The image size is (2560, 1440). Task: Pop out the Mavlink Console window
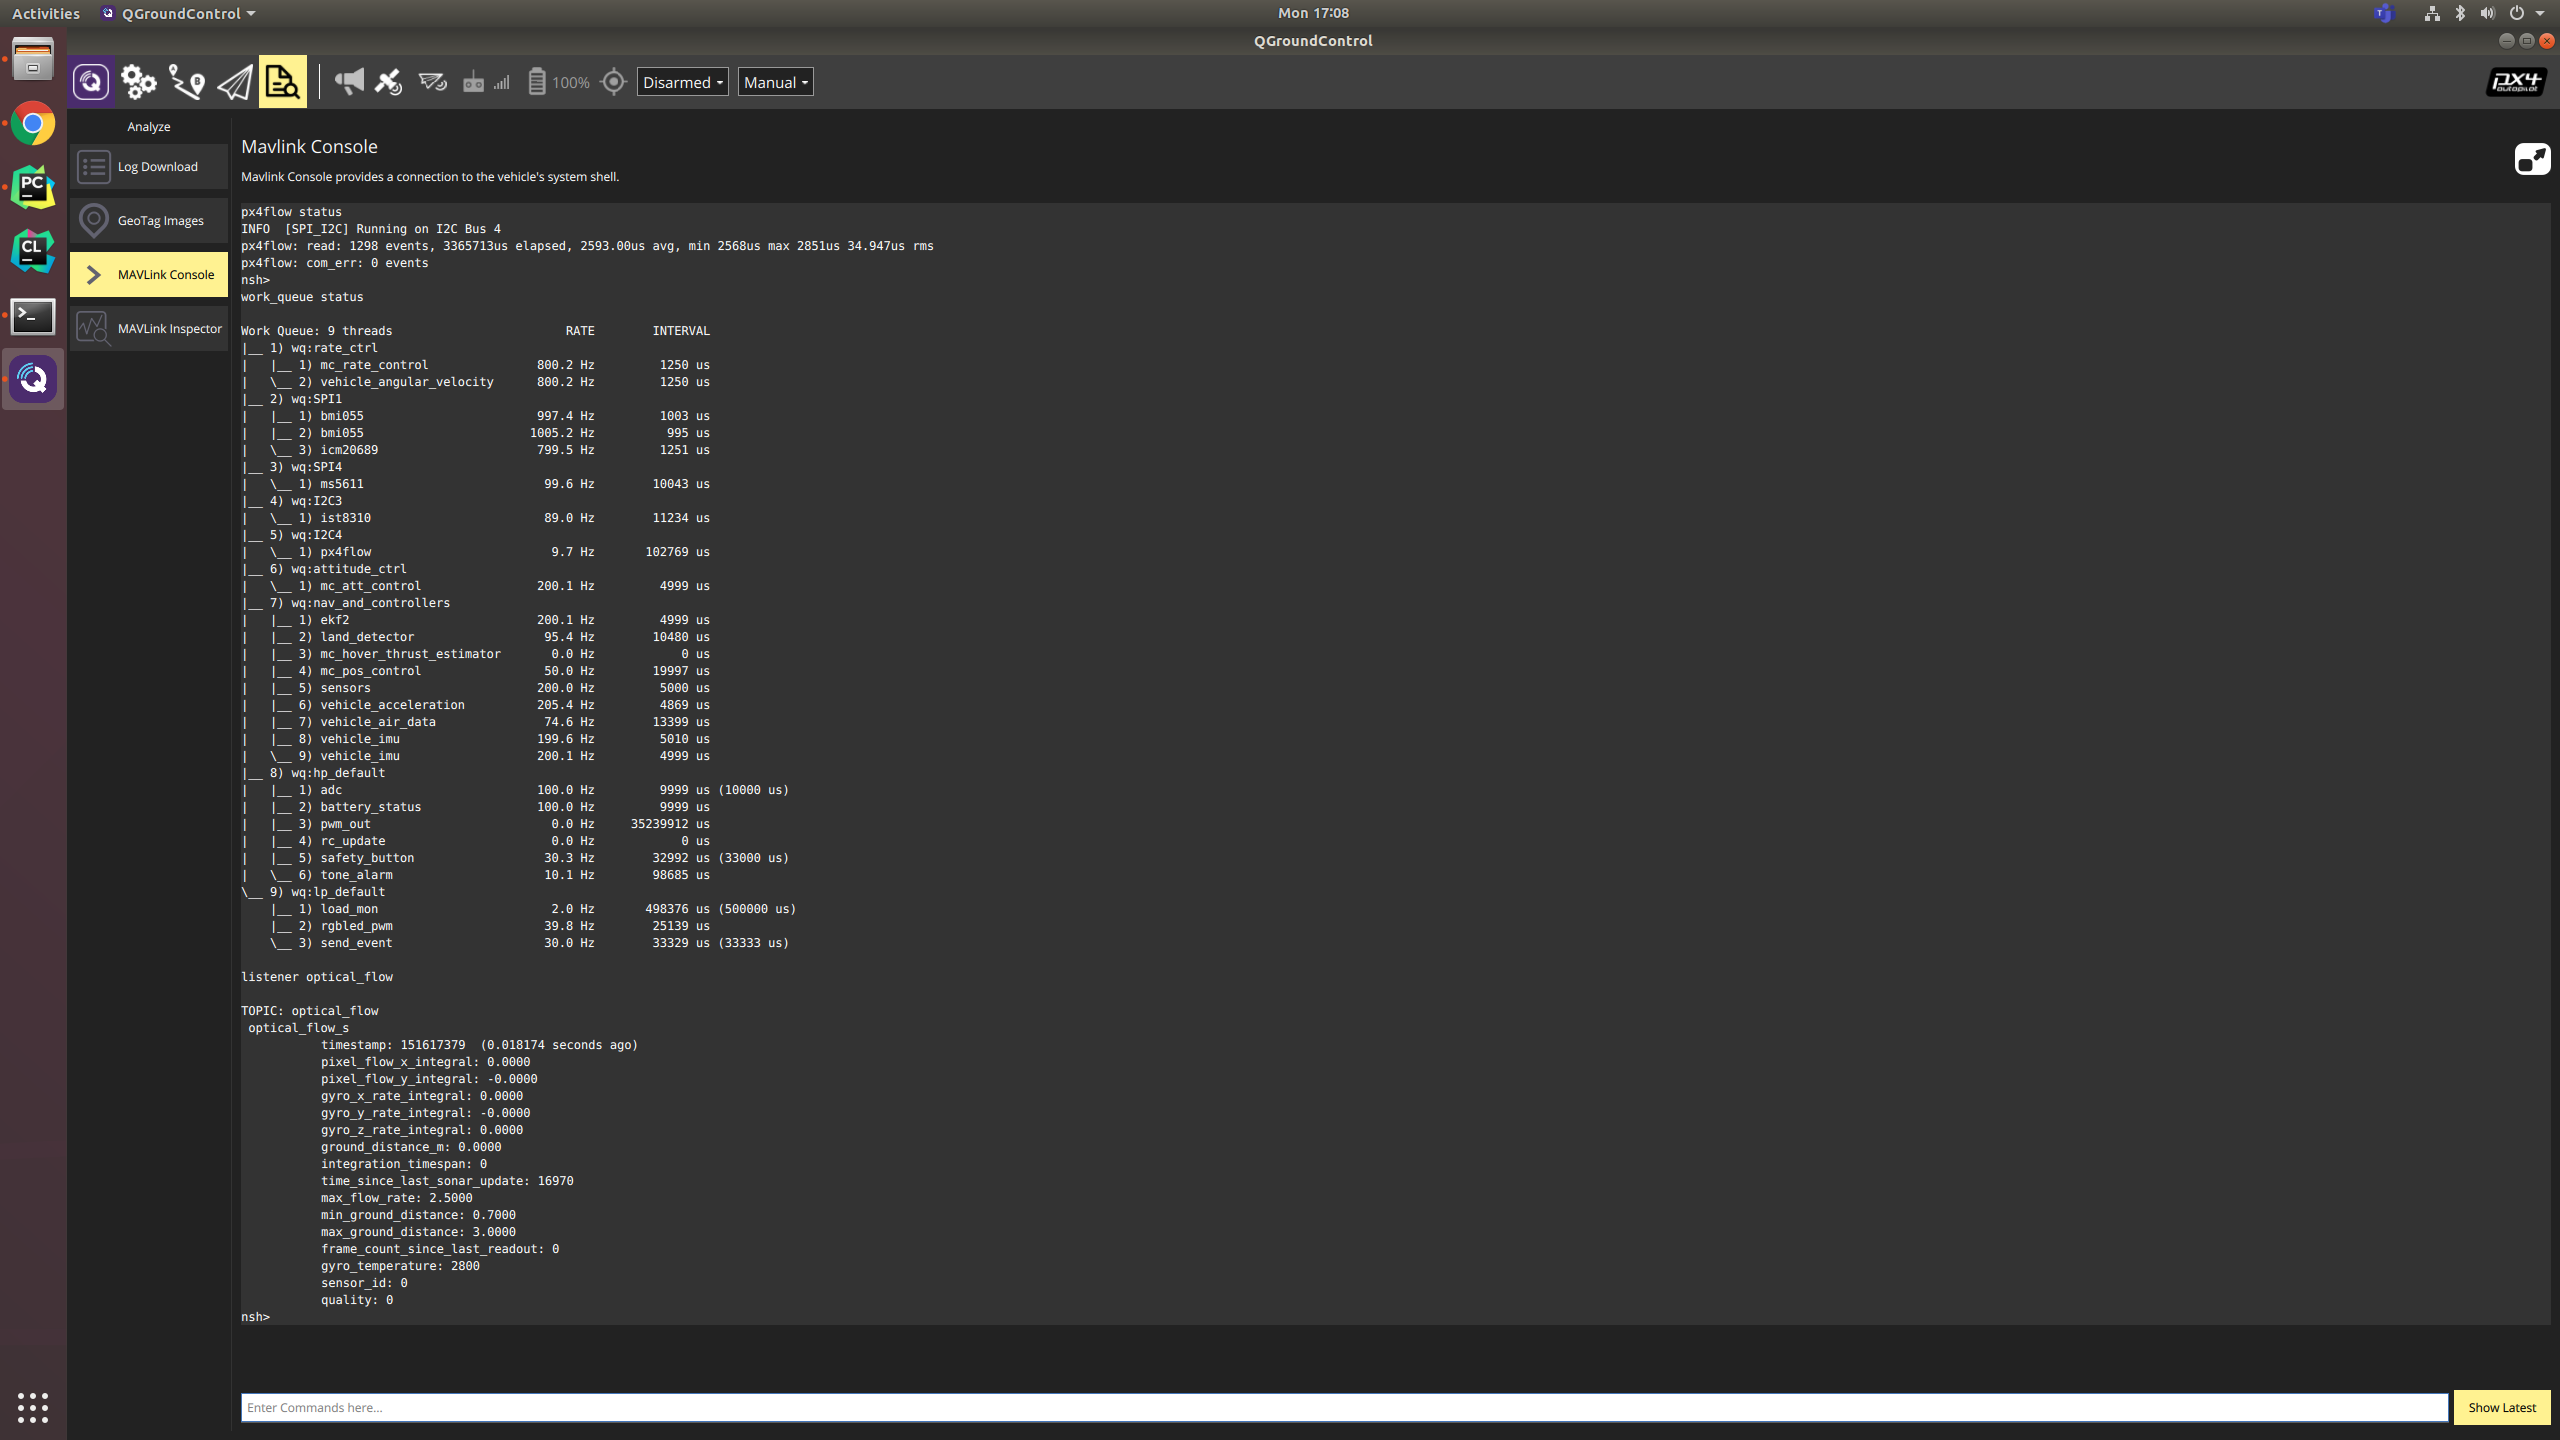pos(2533,158)
